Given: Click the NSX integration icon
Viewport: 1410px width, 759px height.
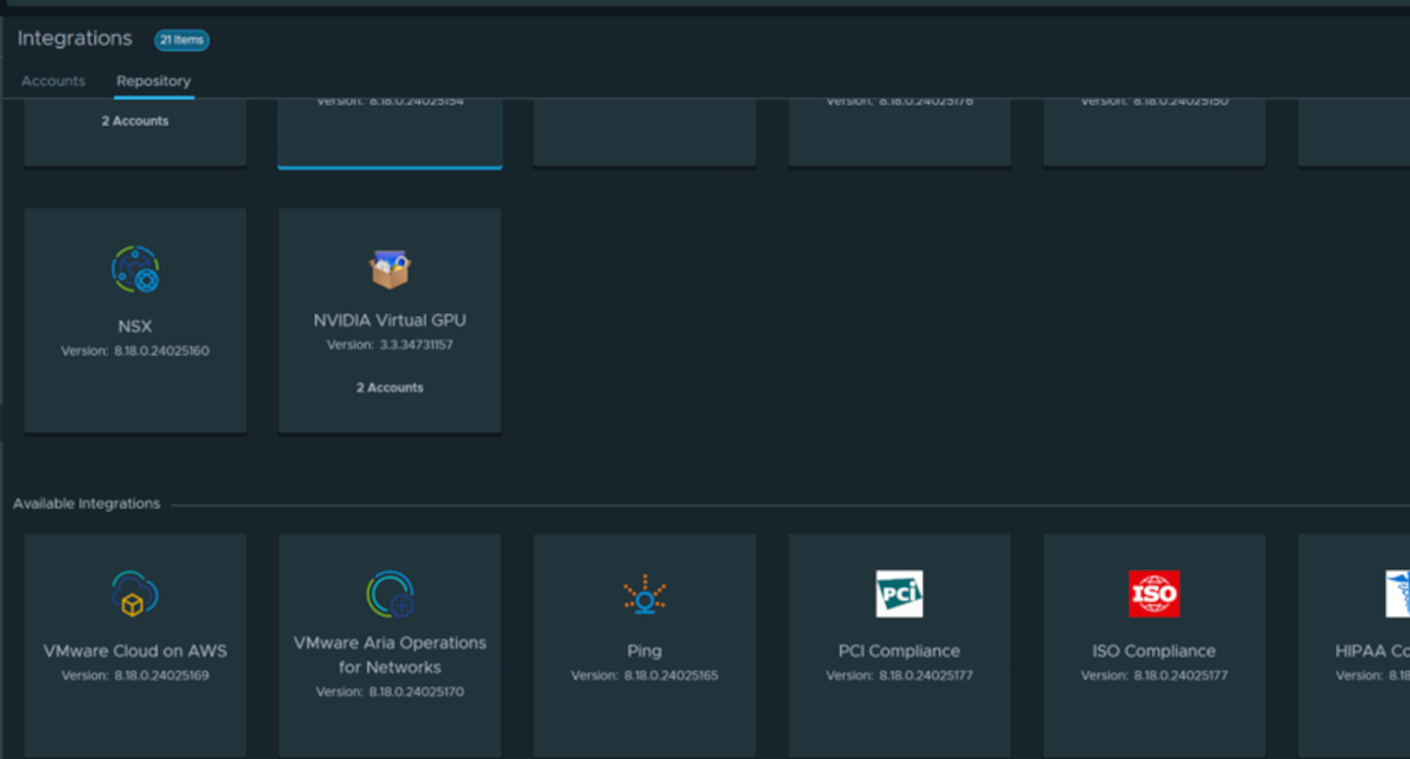Looking at the screenshot, I should click(x=135, y=269).
